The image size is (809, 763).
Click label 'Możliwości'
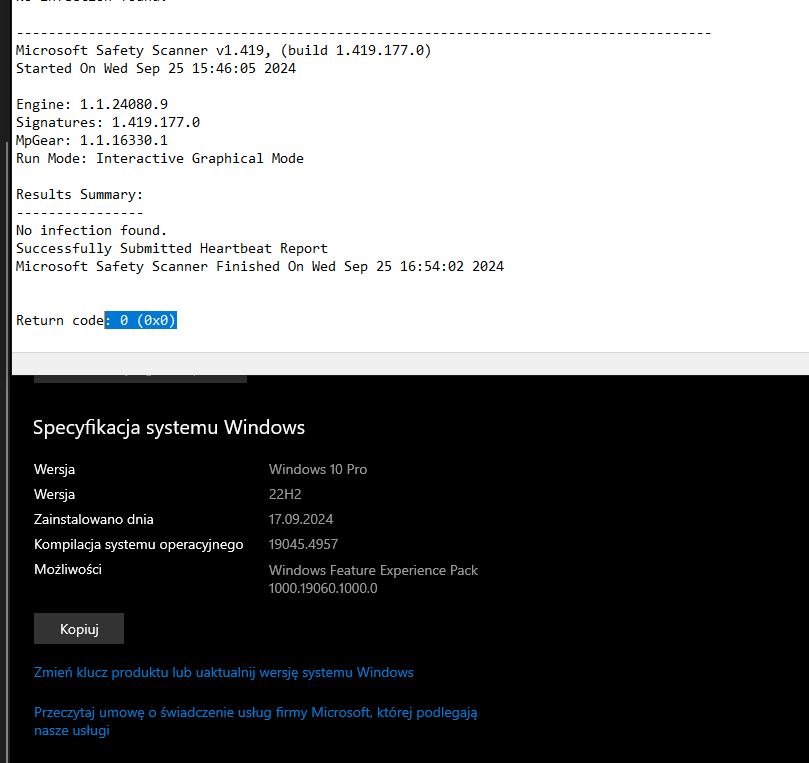[68, 569]
